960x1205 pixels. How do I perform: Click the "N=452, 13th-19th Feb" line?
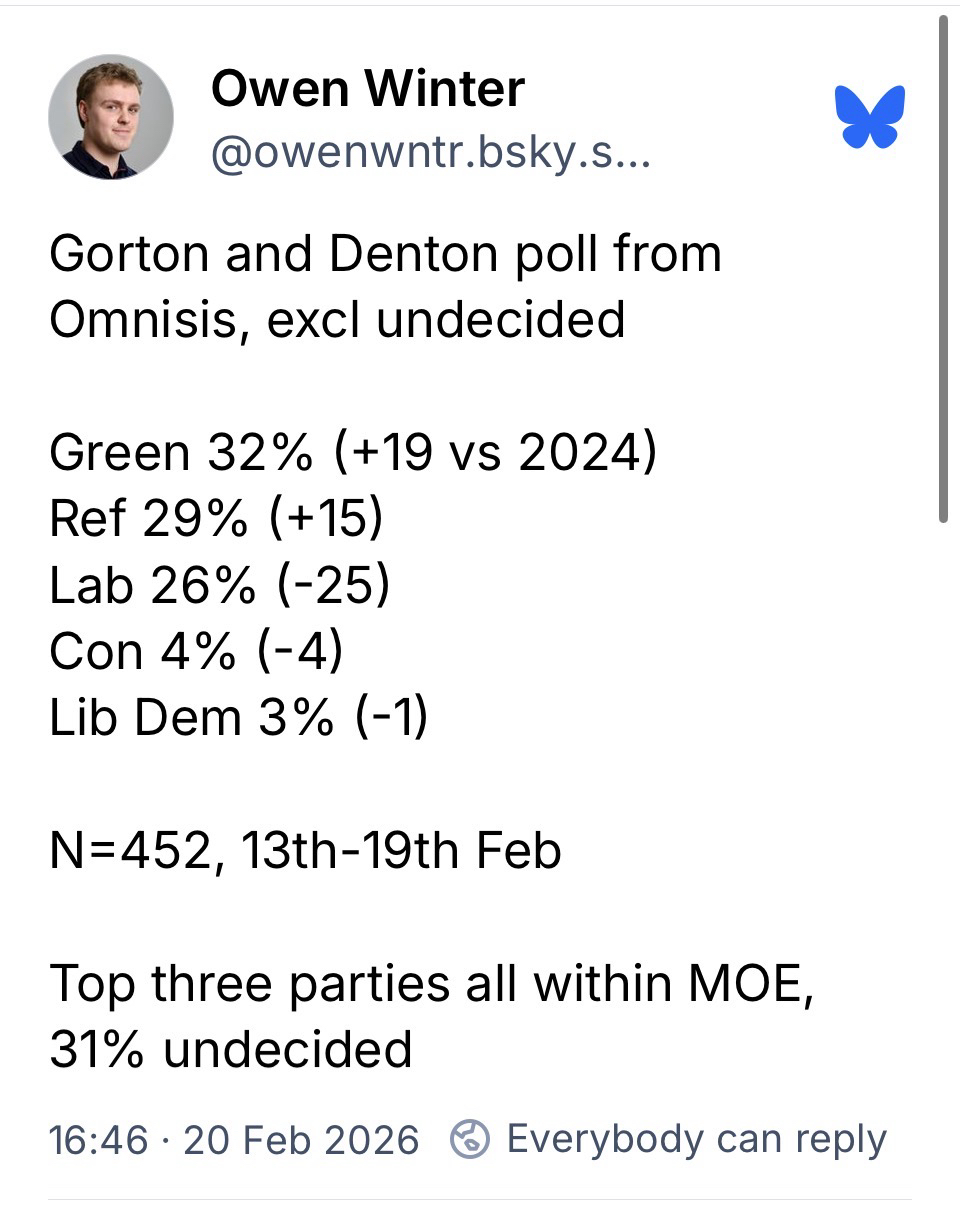305,850
